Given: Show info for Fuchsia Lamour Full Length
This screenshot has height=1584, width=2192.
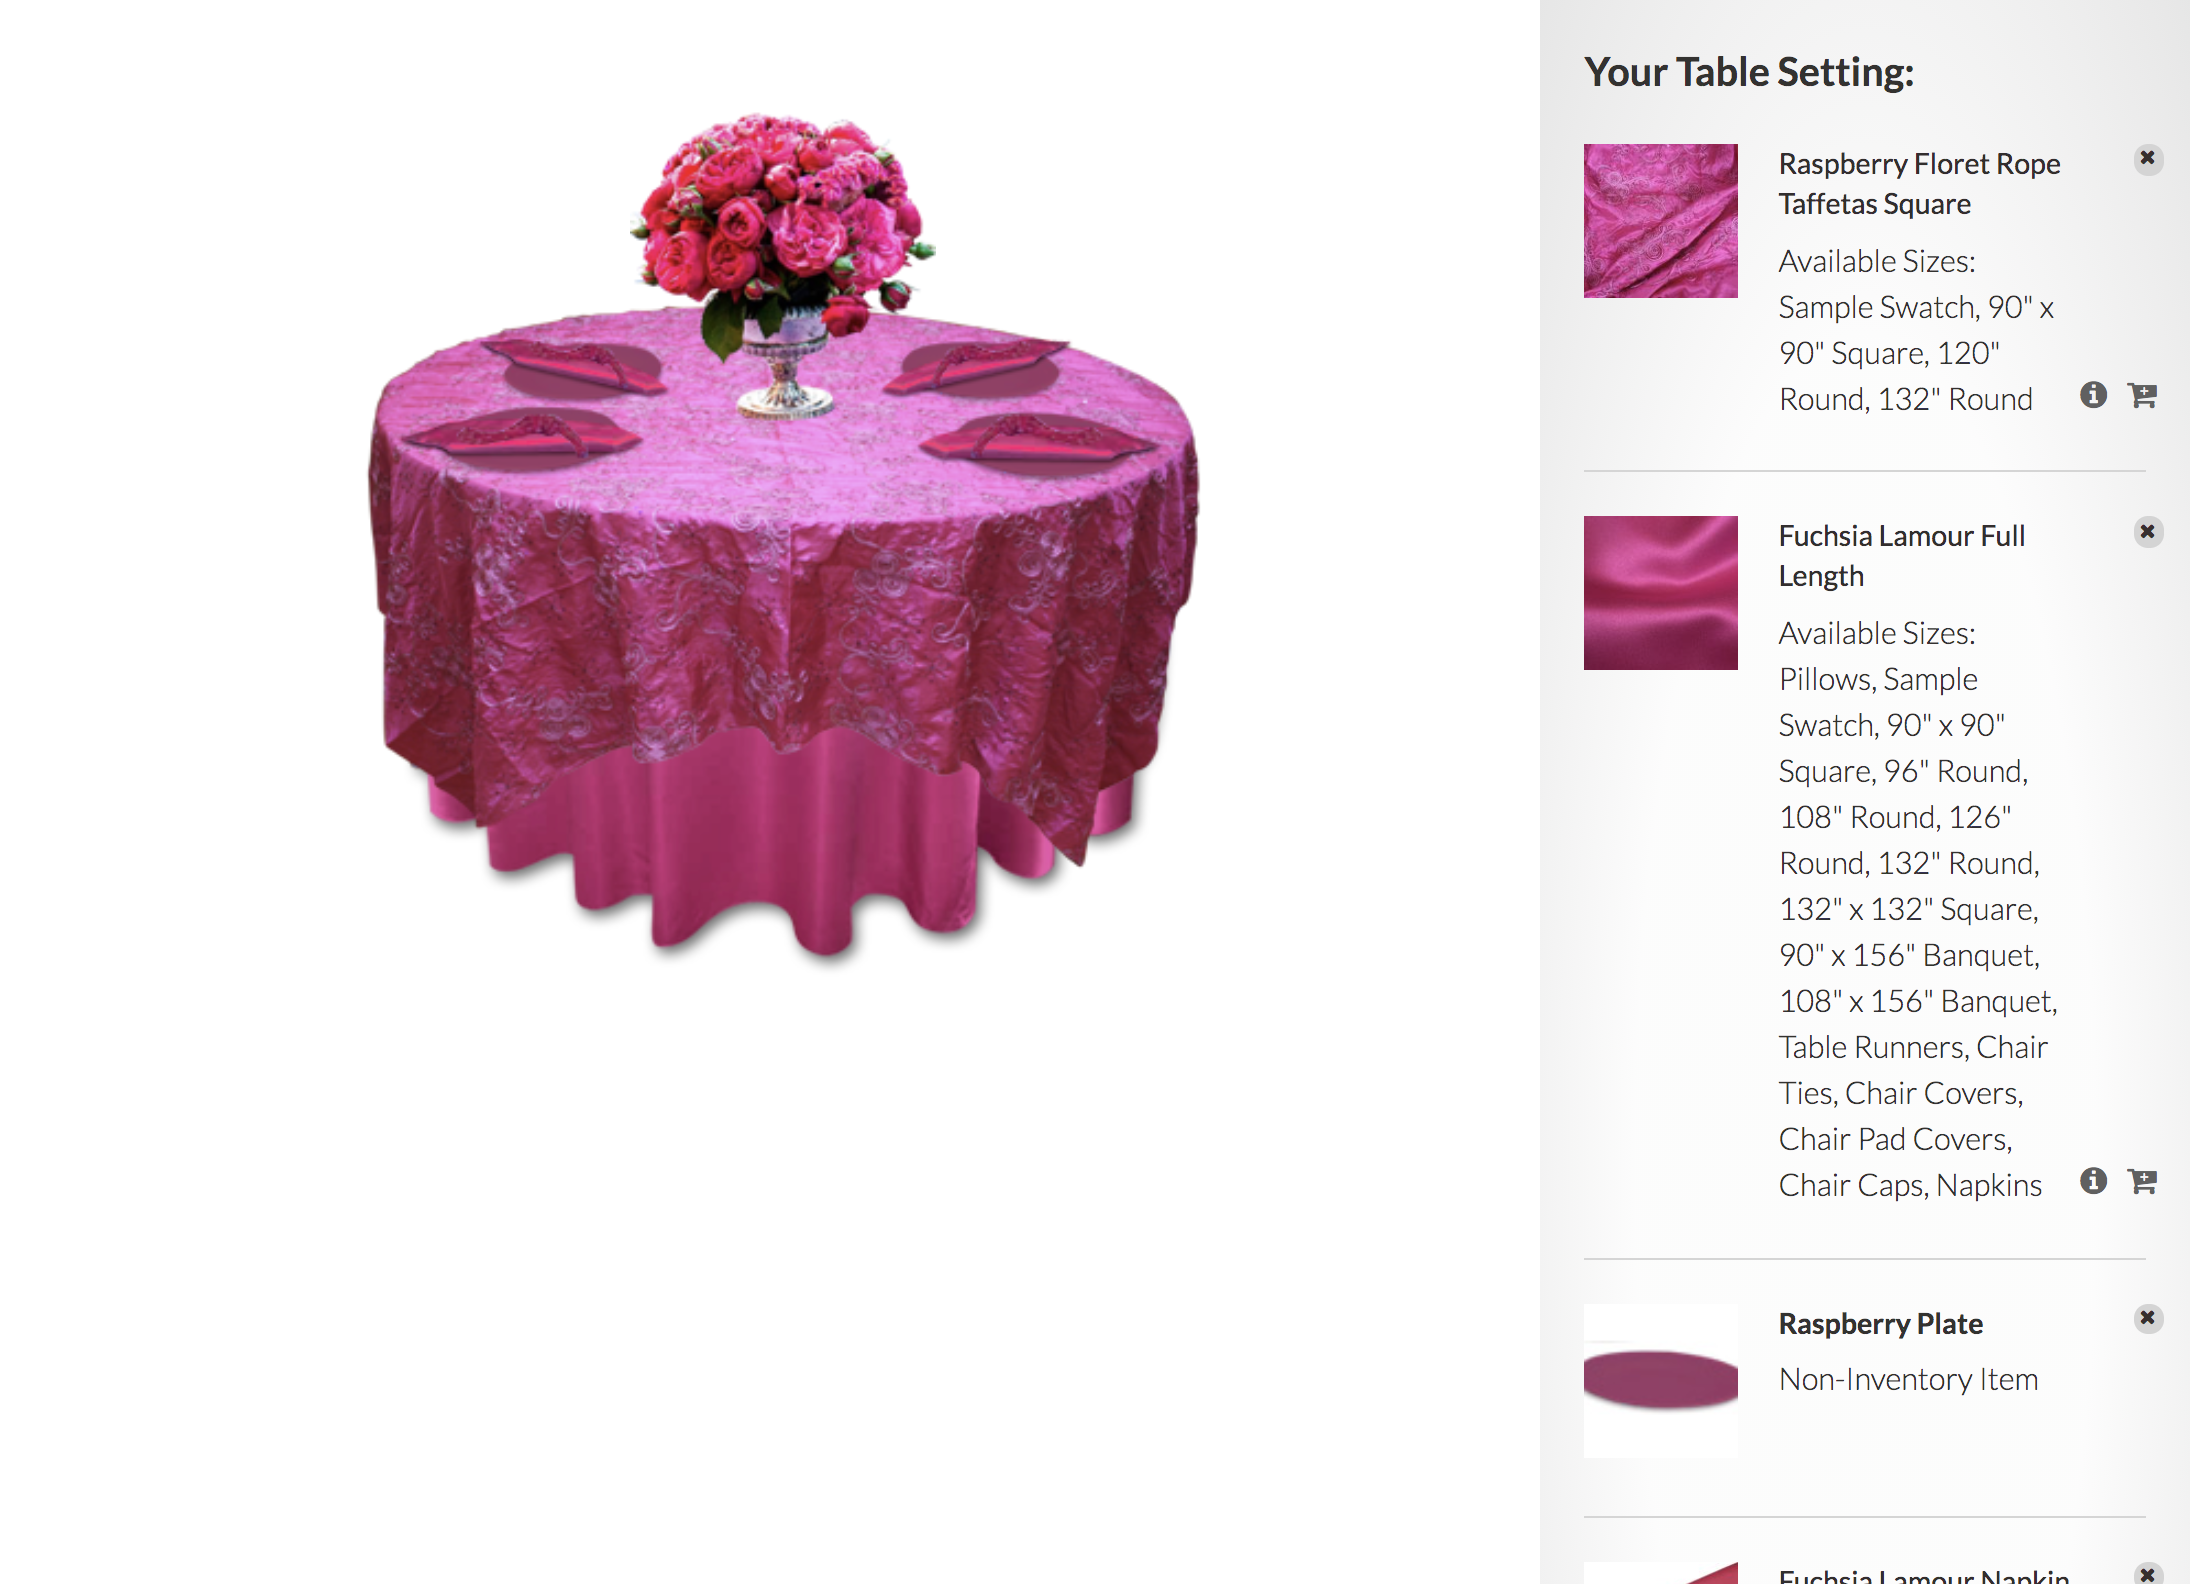Looking at the screenshot, I should point(2093,1181).
